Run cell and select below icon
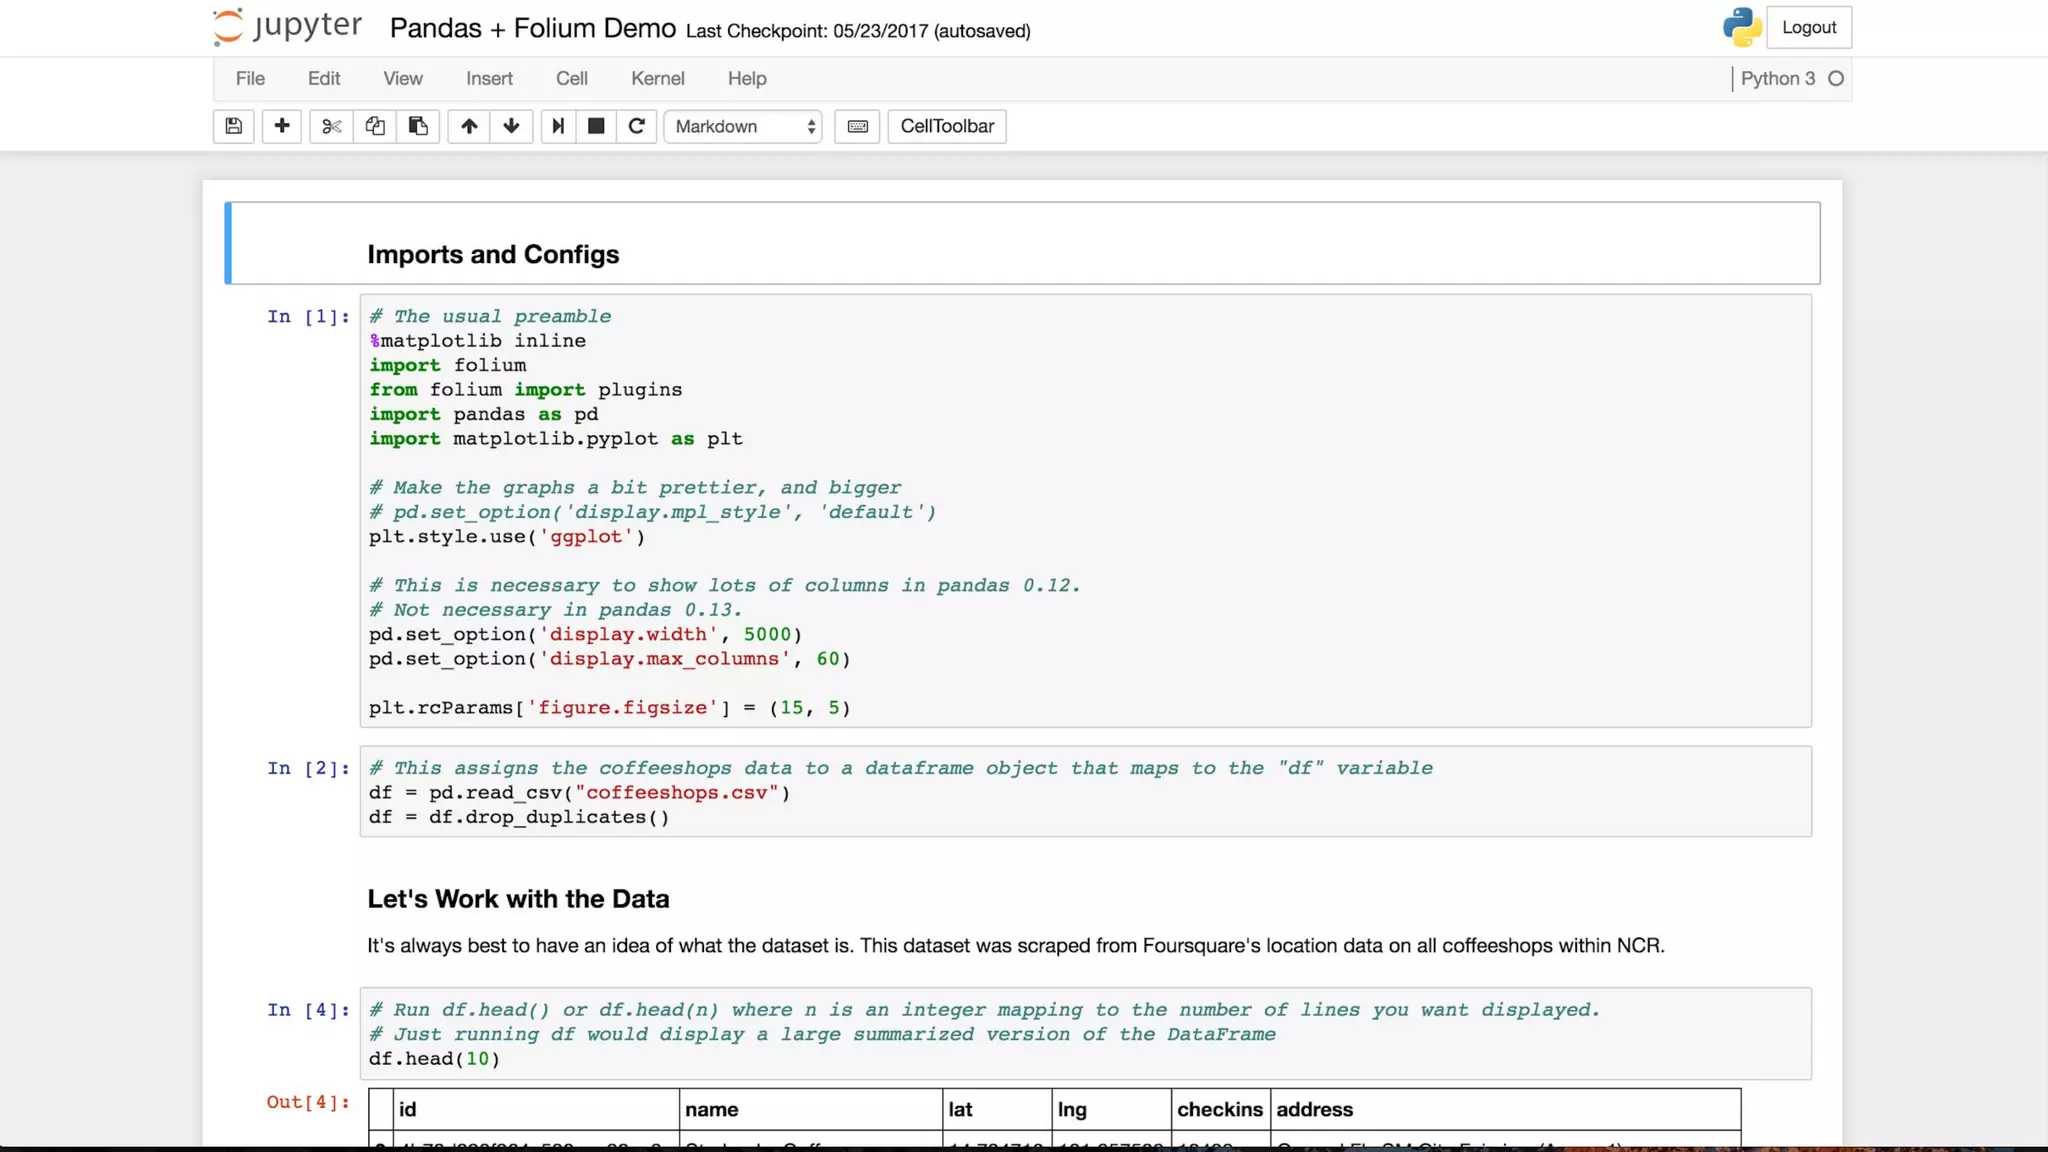The image size is (2048, 1152). (558, 126)
